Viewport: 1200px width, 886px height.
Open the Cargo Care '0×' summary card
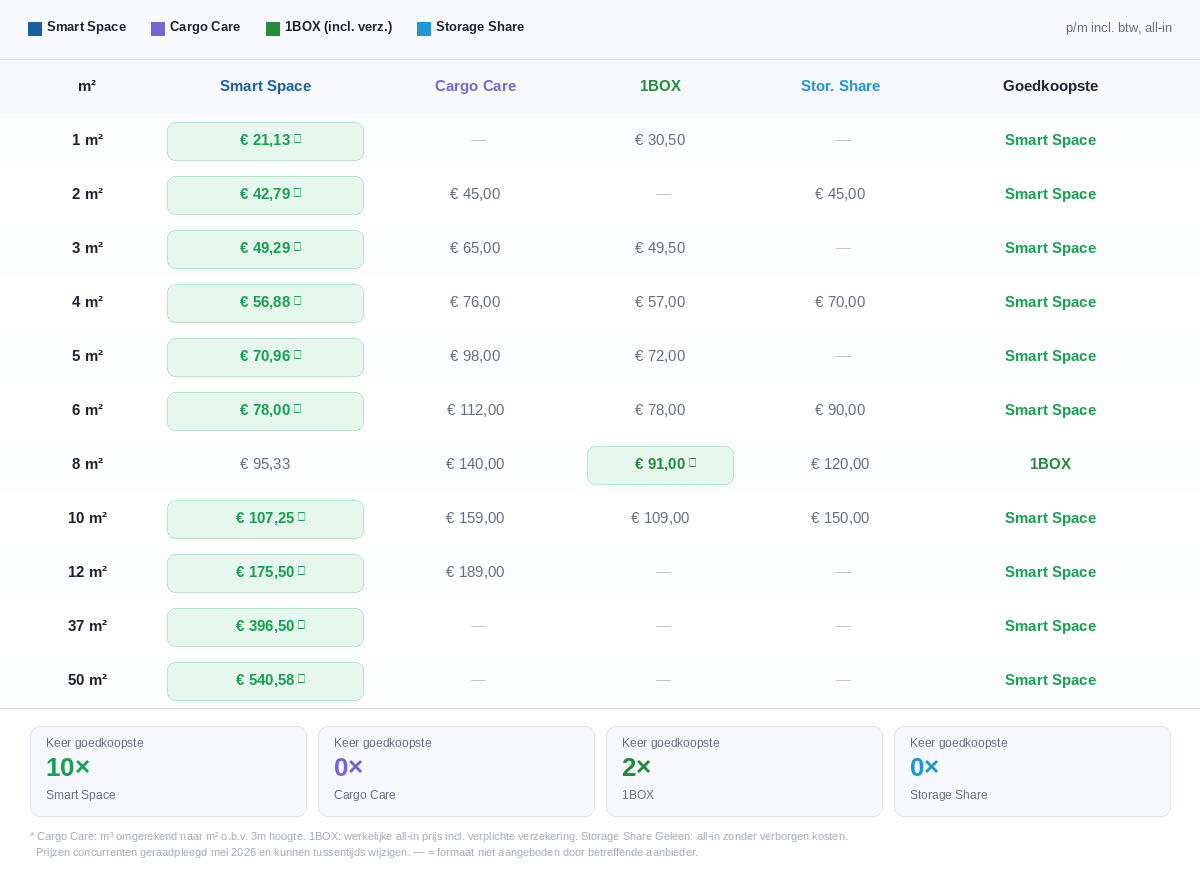click(x=456, y=771)
